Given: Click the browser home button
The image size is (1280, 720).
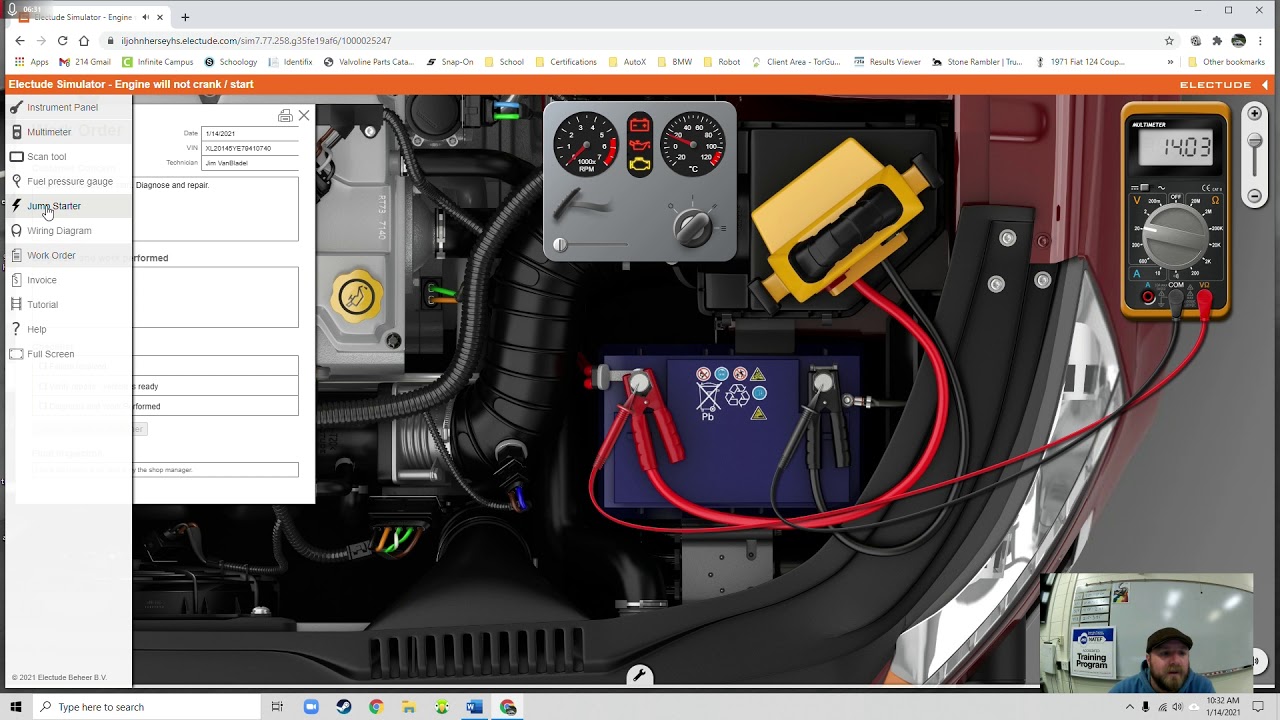Looking at the screenshot, I should click(83, 41).
